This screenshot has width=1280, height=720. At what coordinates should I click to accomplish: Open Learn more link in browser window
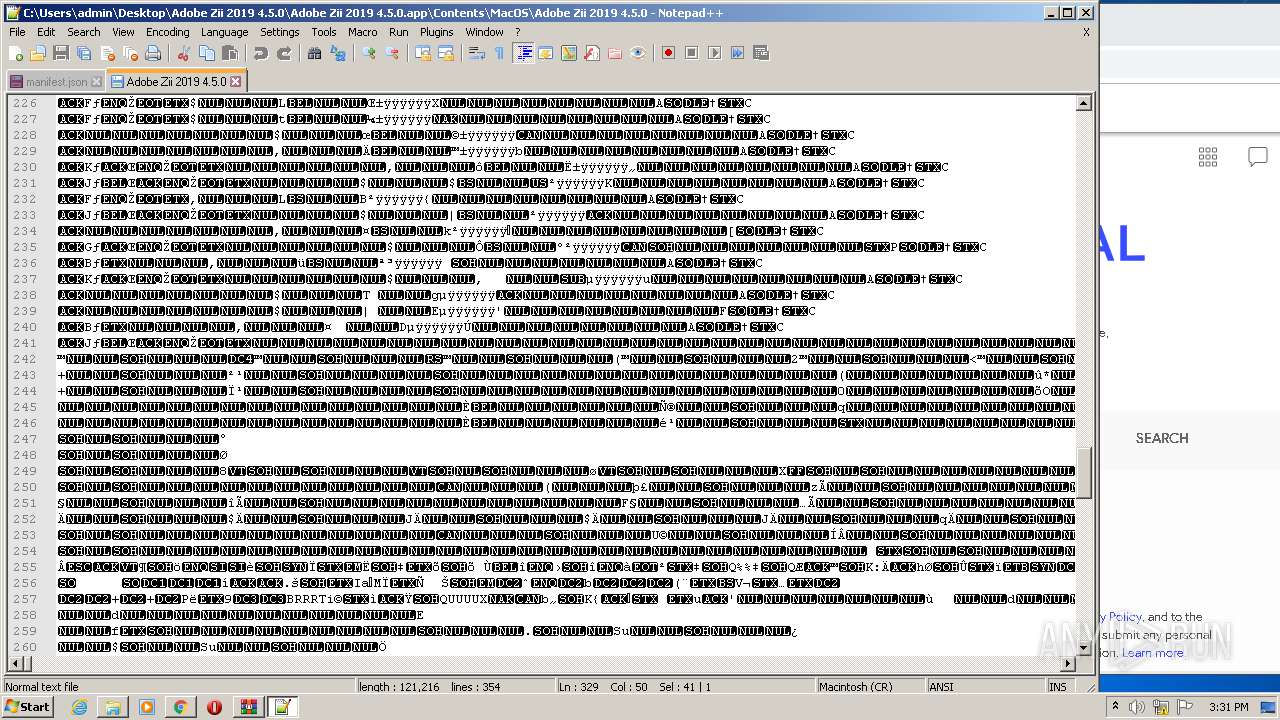(1152, 653)
